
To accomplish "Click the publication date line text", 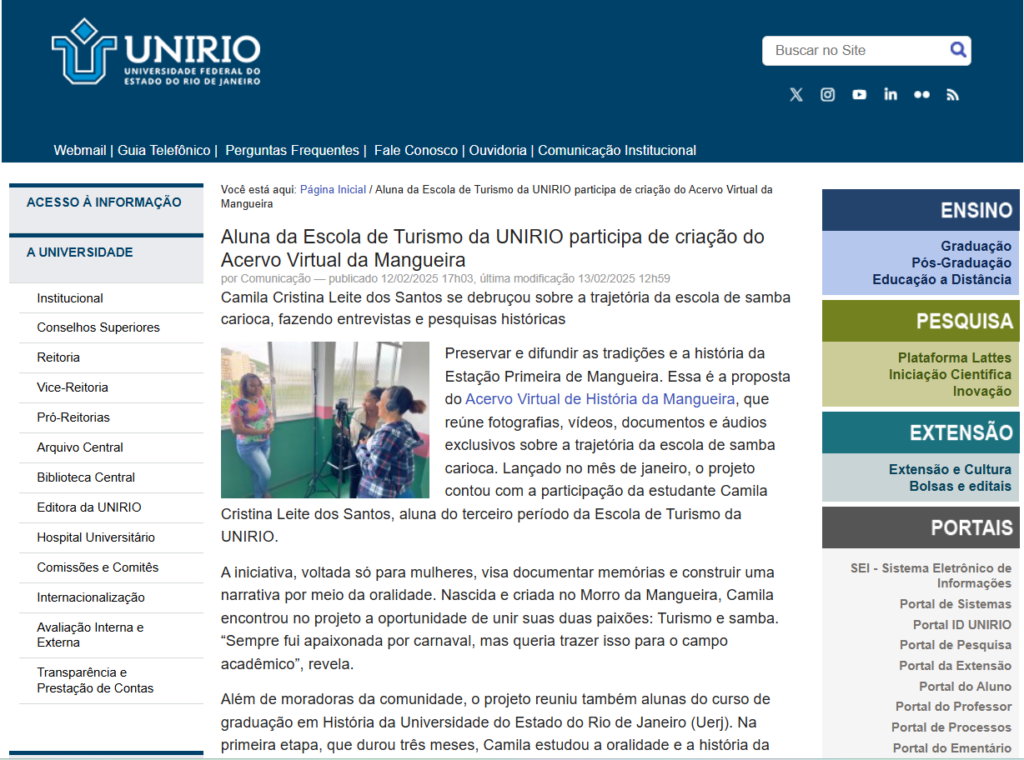I will (445, 279).
